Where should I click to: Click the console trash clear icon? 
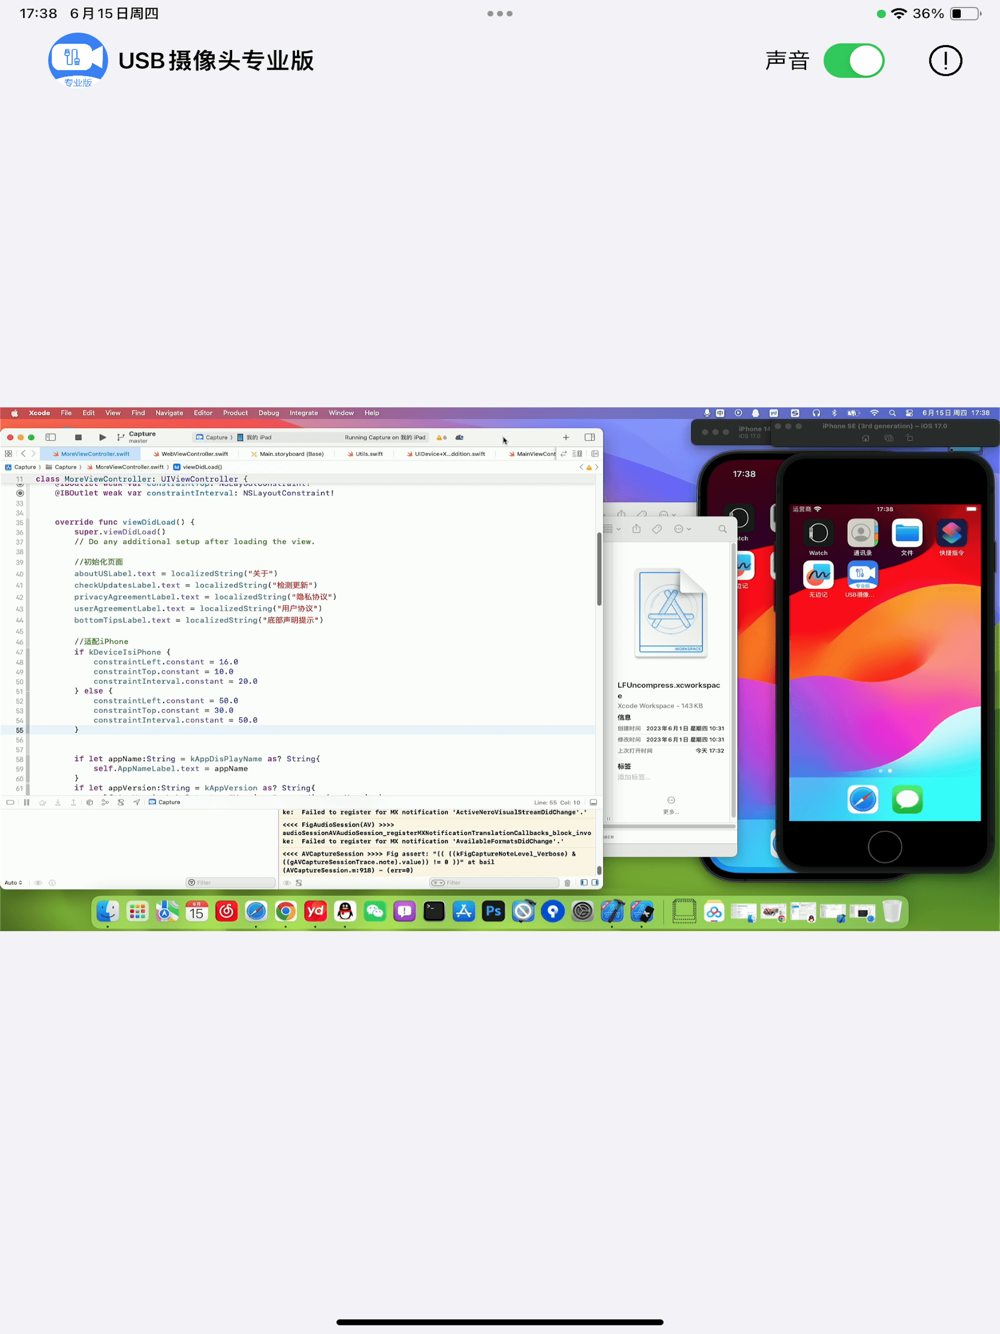point(568,883)
